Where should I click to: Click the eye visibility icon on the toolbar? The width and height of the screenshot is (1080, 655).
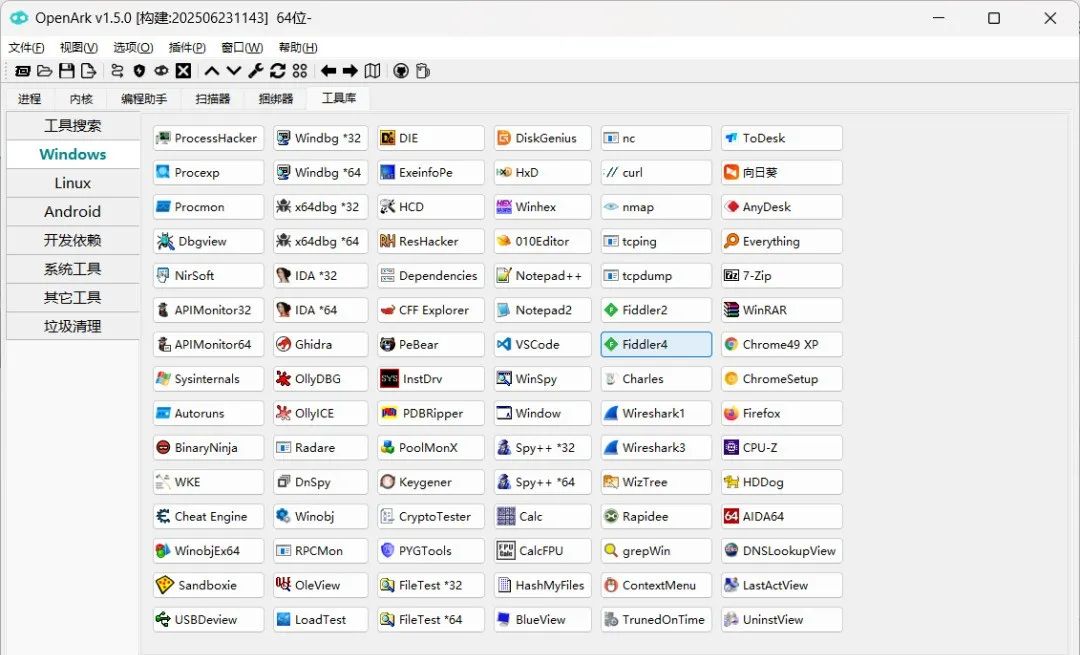[161, 71]
